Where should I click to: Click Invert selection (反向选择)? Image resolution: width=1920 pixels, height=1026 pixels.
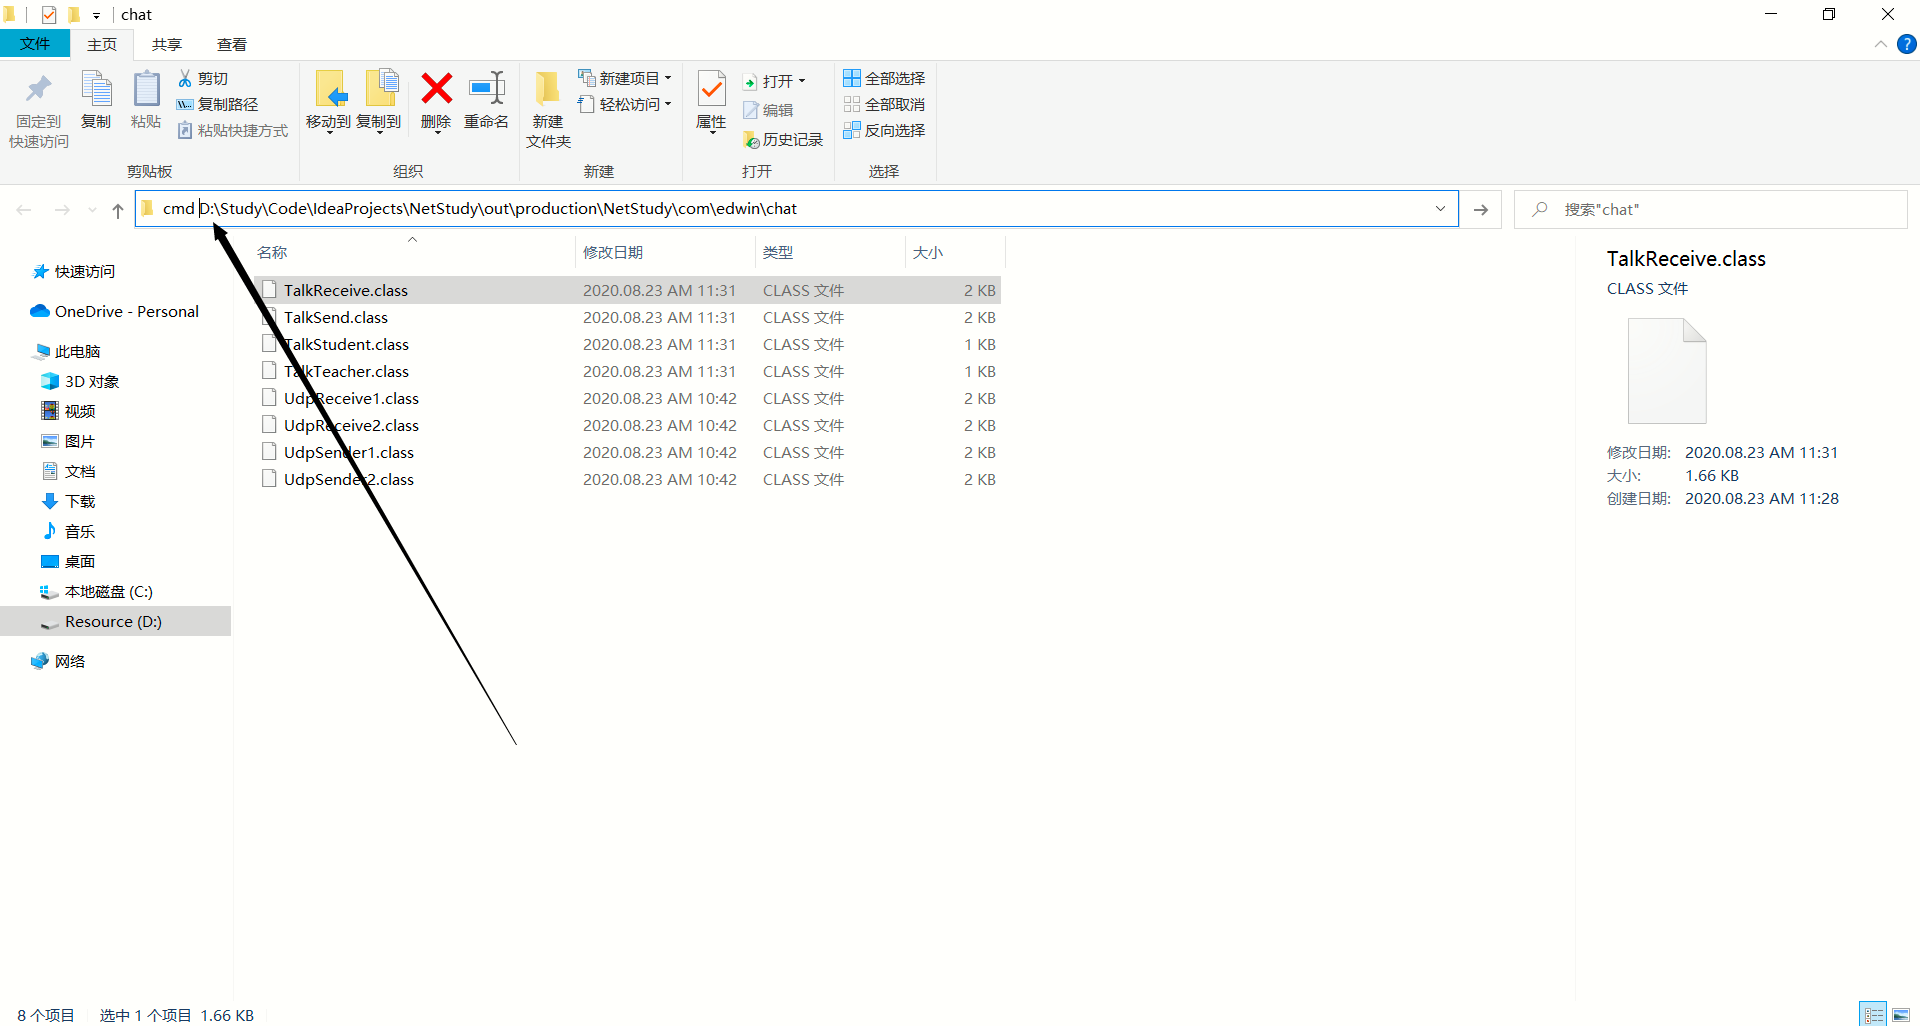pos(884,130)
